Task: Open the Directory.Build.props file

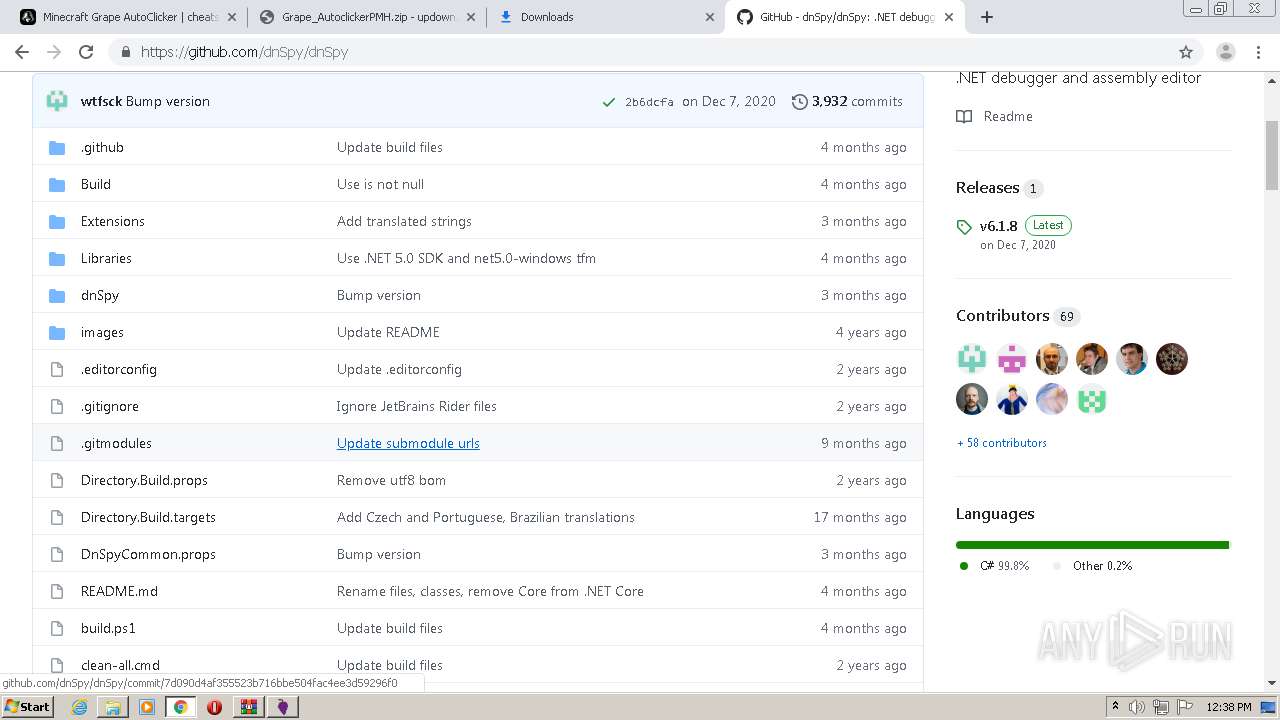Action: coord(144,481)
